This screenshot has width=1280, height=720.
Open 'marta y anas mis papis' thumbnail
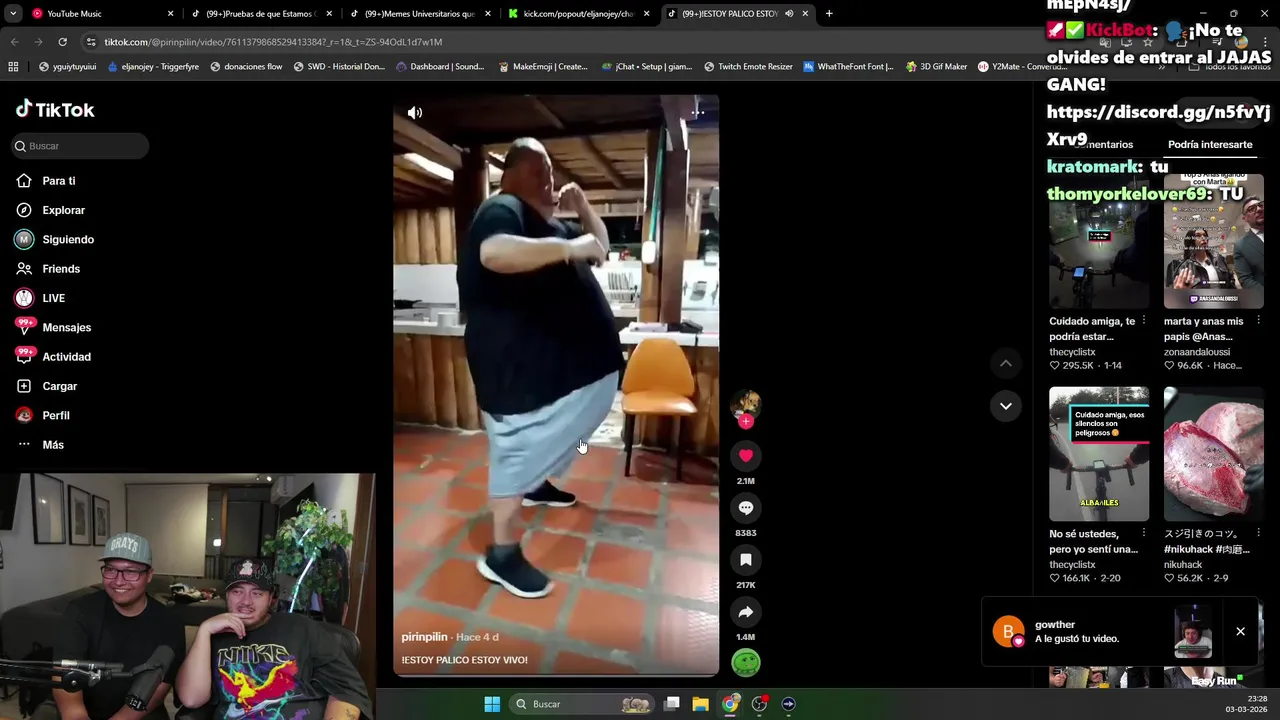point(1213,241)
